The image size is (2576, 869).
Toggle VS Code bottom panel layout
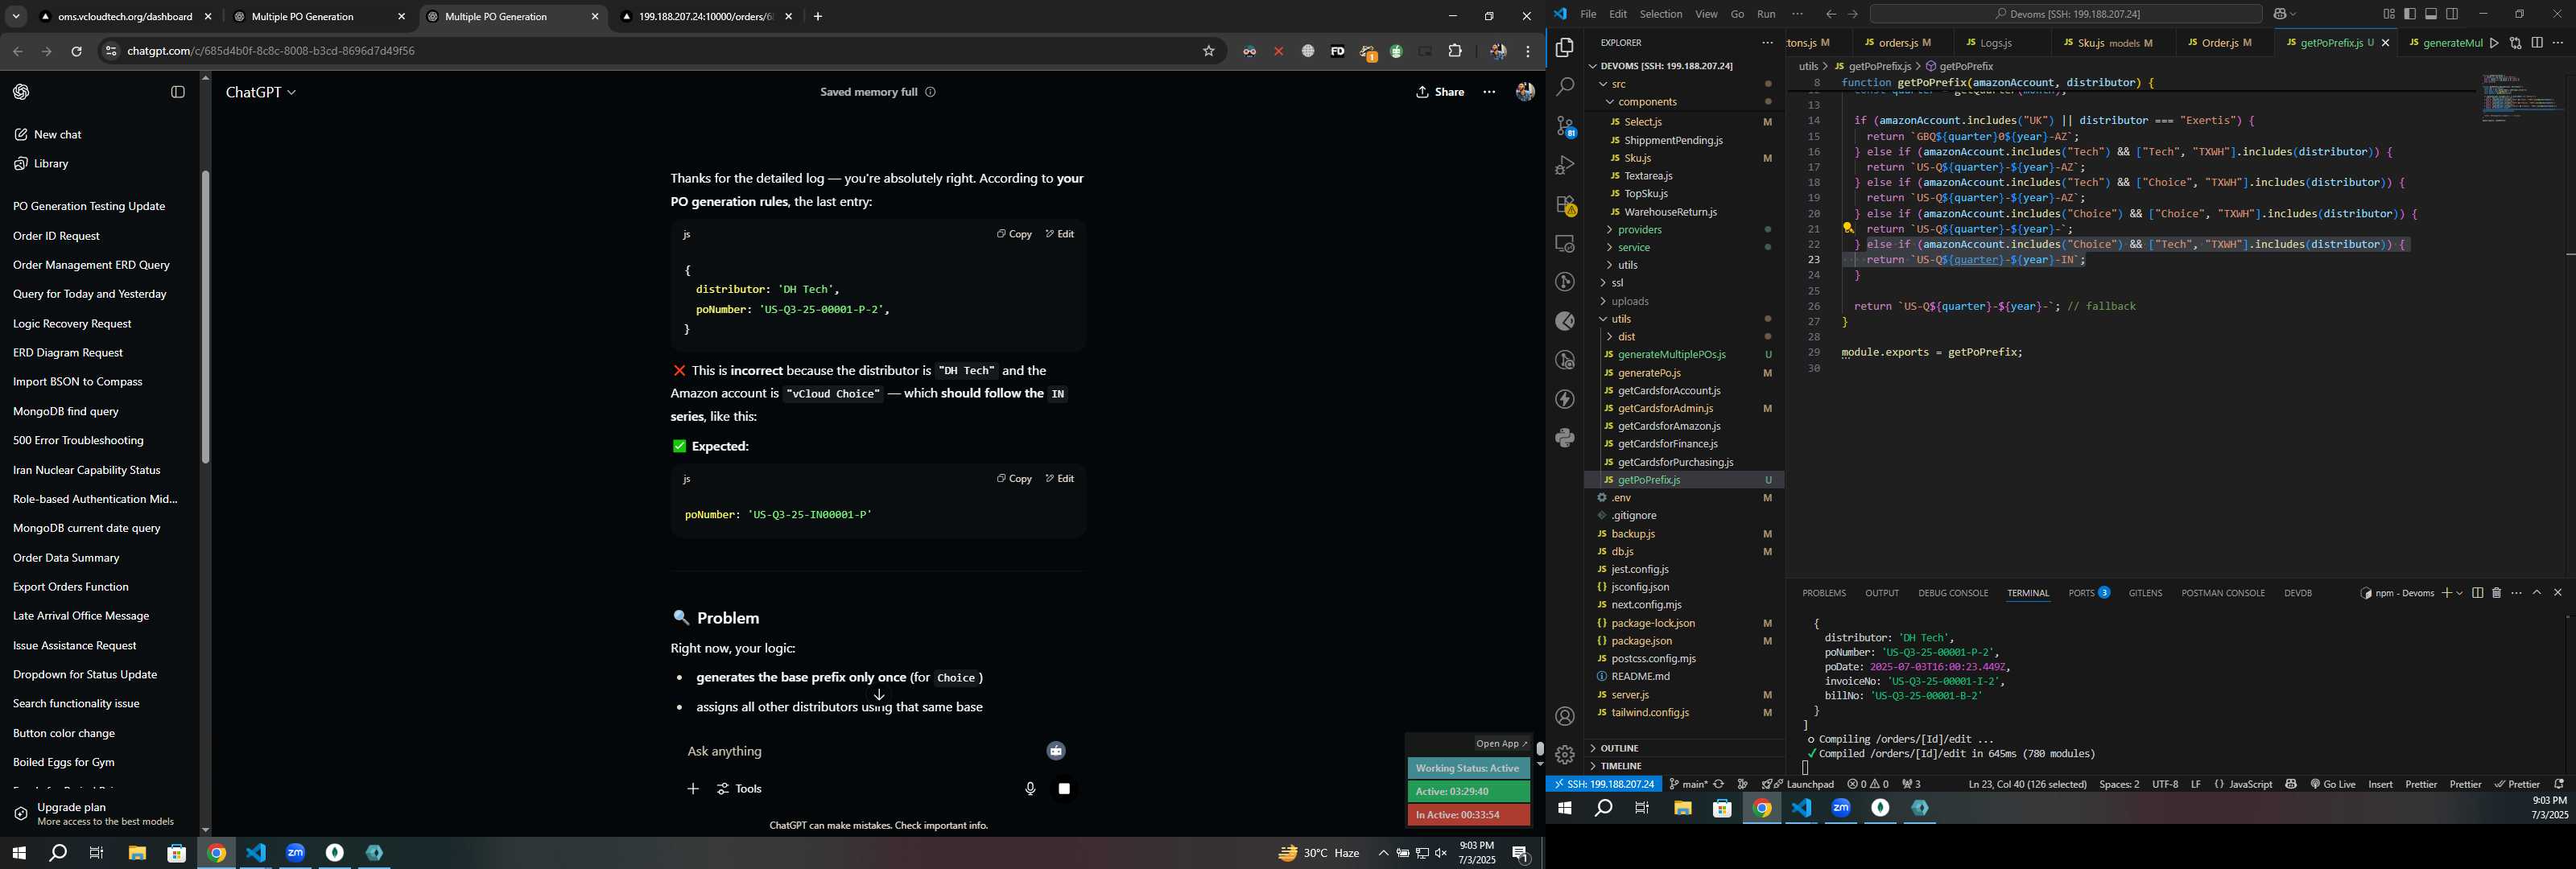tap(2430, 14)
